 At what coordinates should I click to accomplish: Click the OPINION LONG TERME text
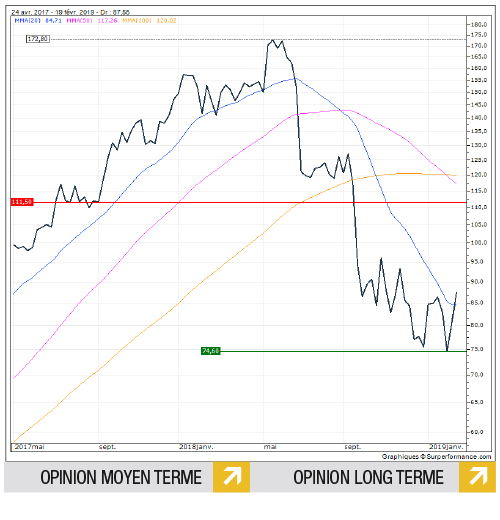tap(368, 477)
